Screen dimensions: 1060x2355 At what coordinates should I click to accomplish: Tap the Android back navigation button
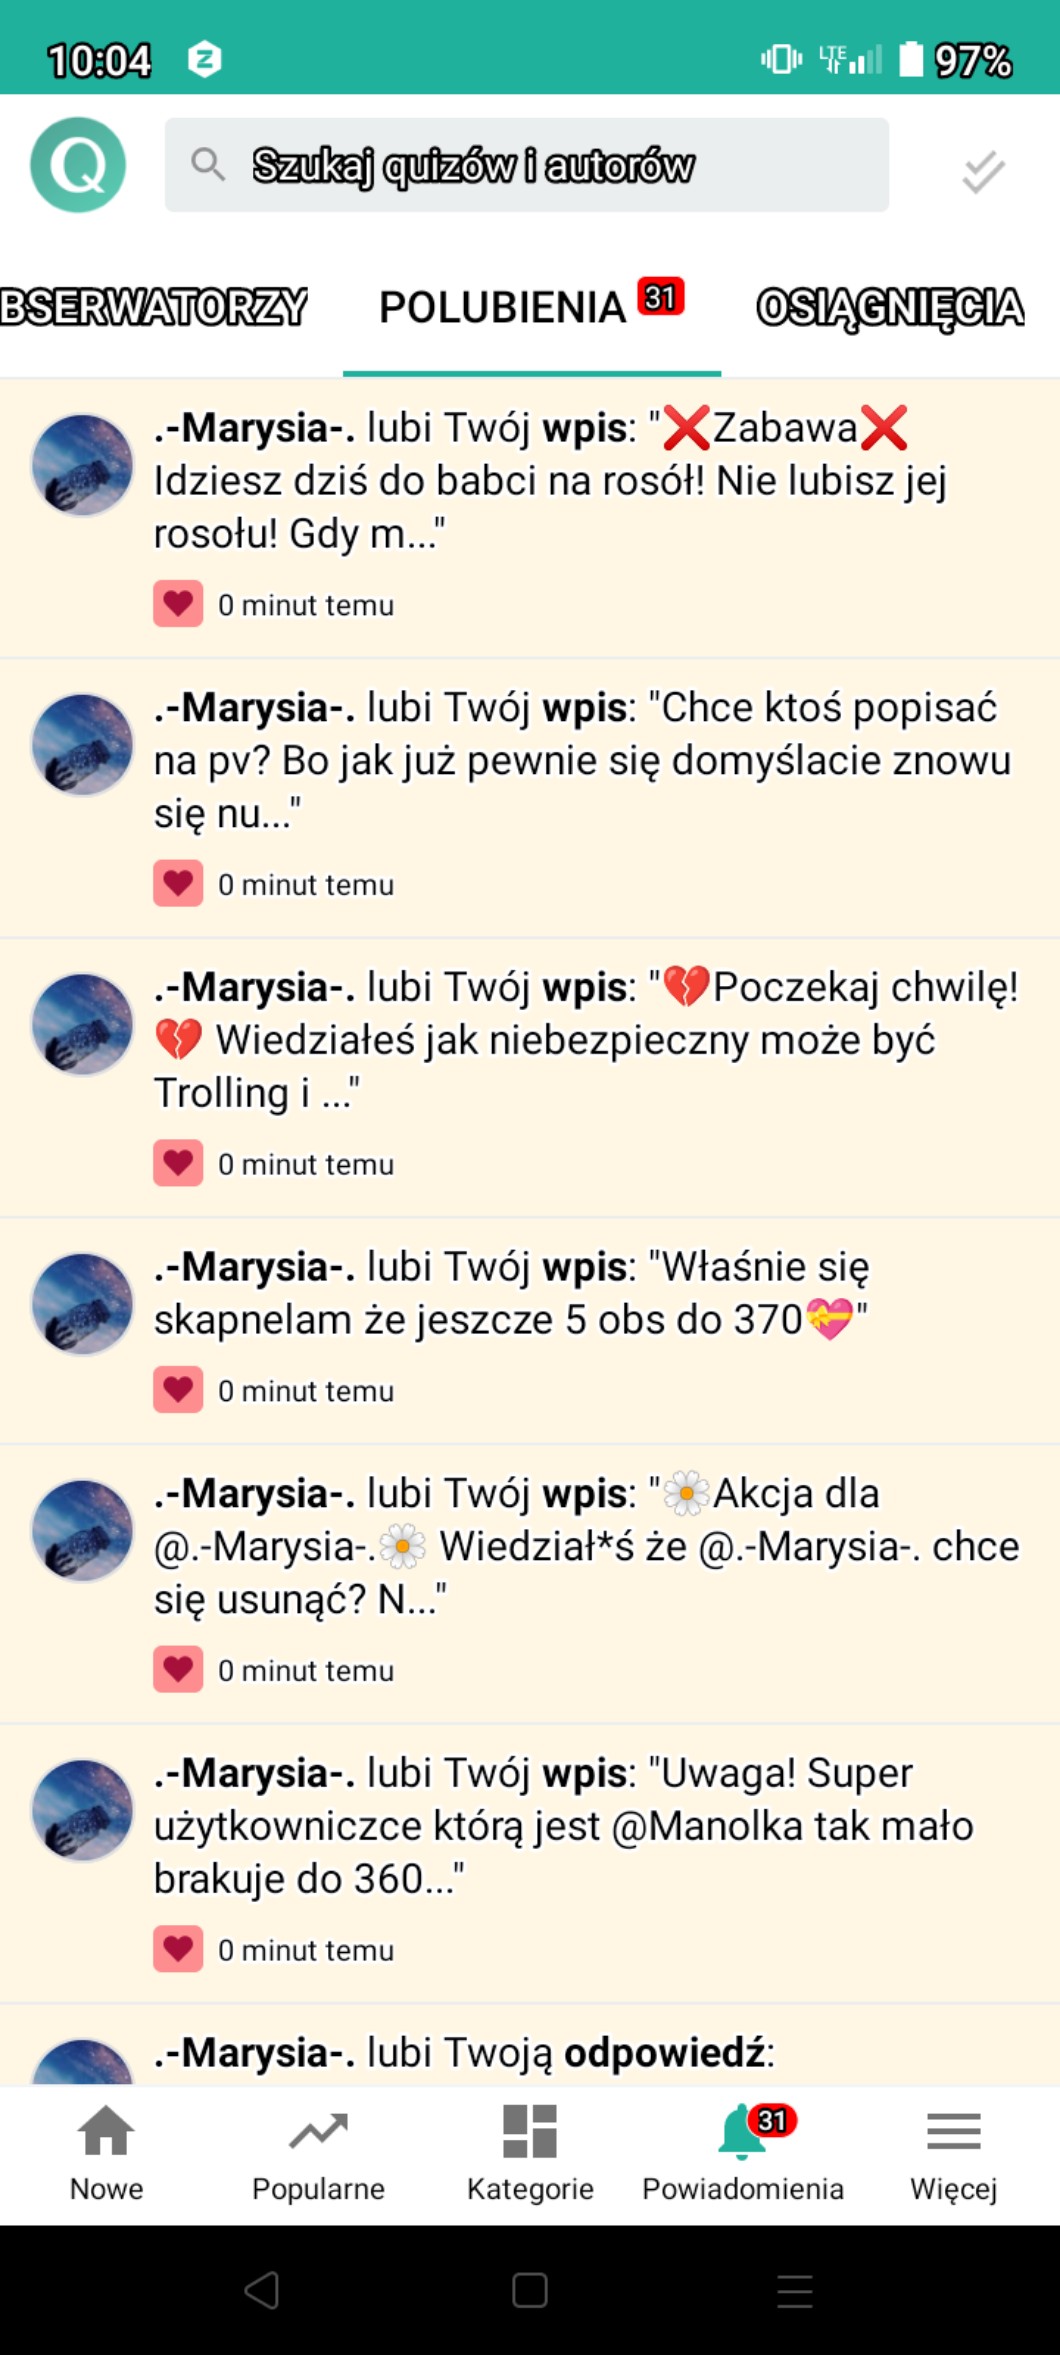(x=262, y=2290)
